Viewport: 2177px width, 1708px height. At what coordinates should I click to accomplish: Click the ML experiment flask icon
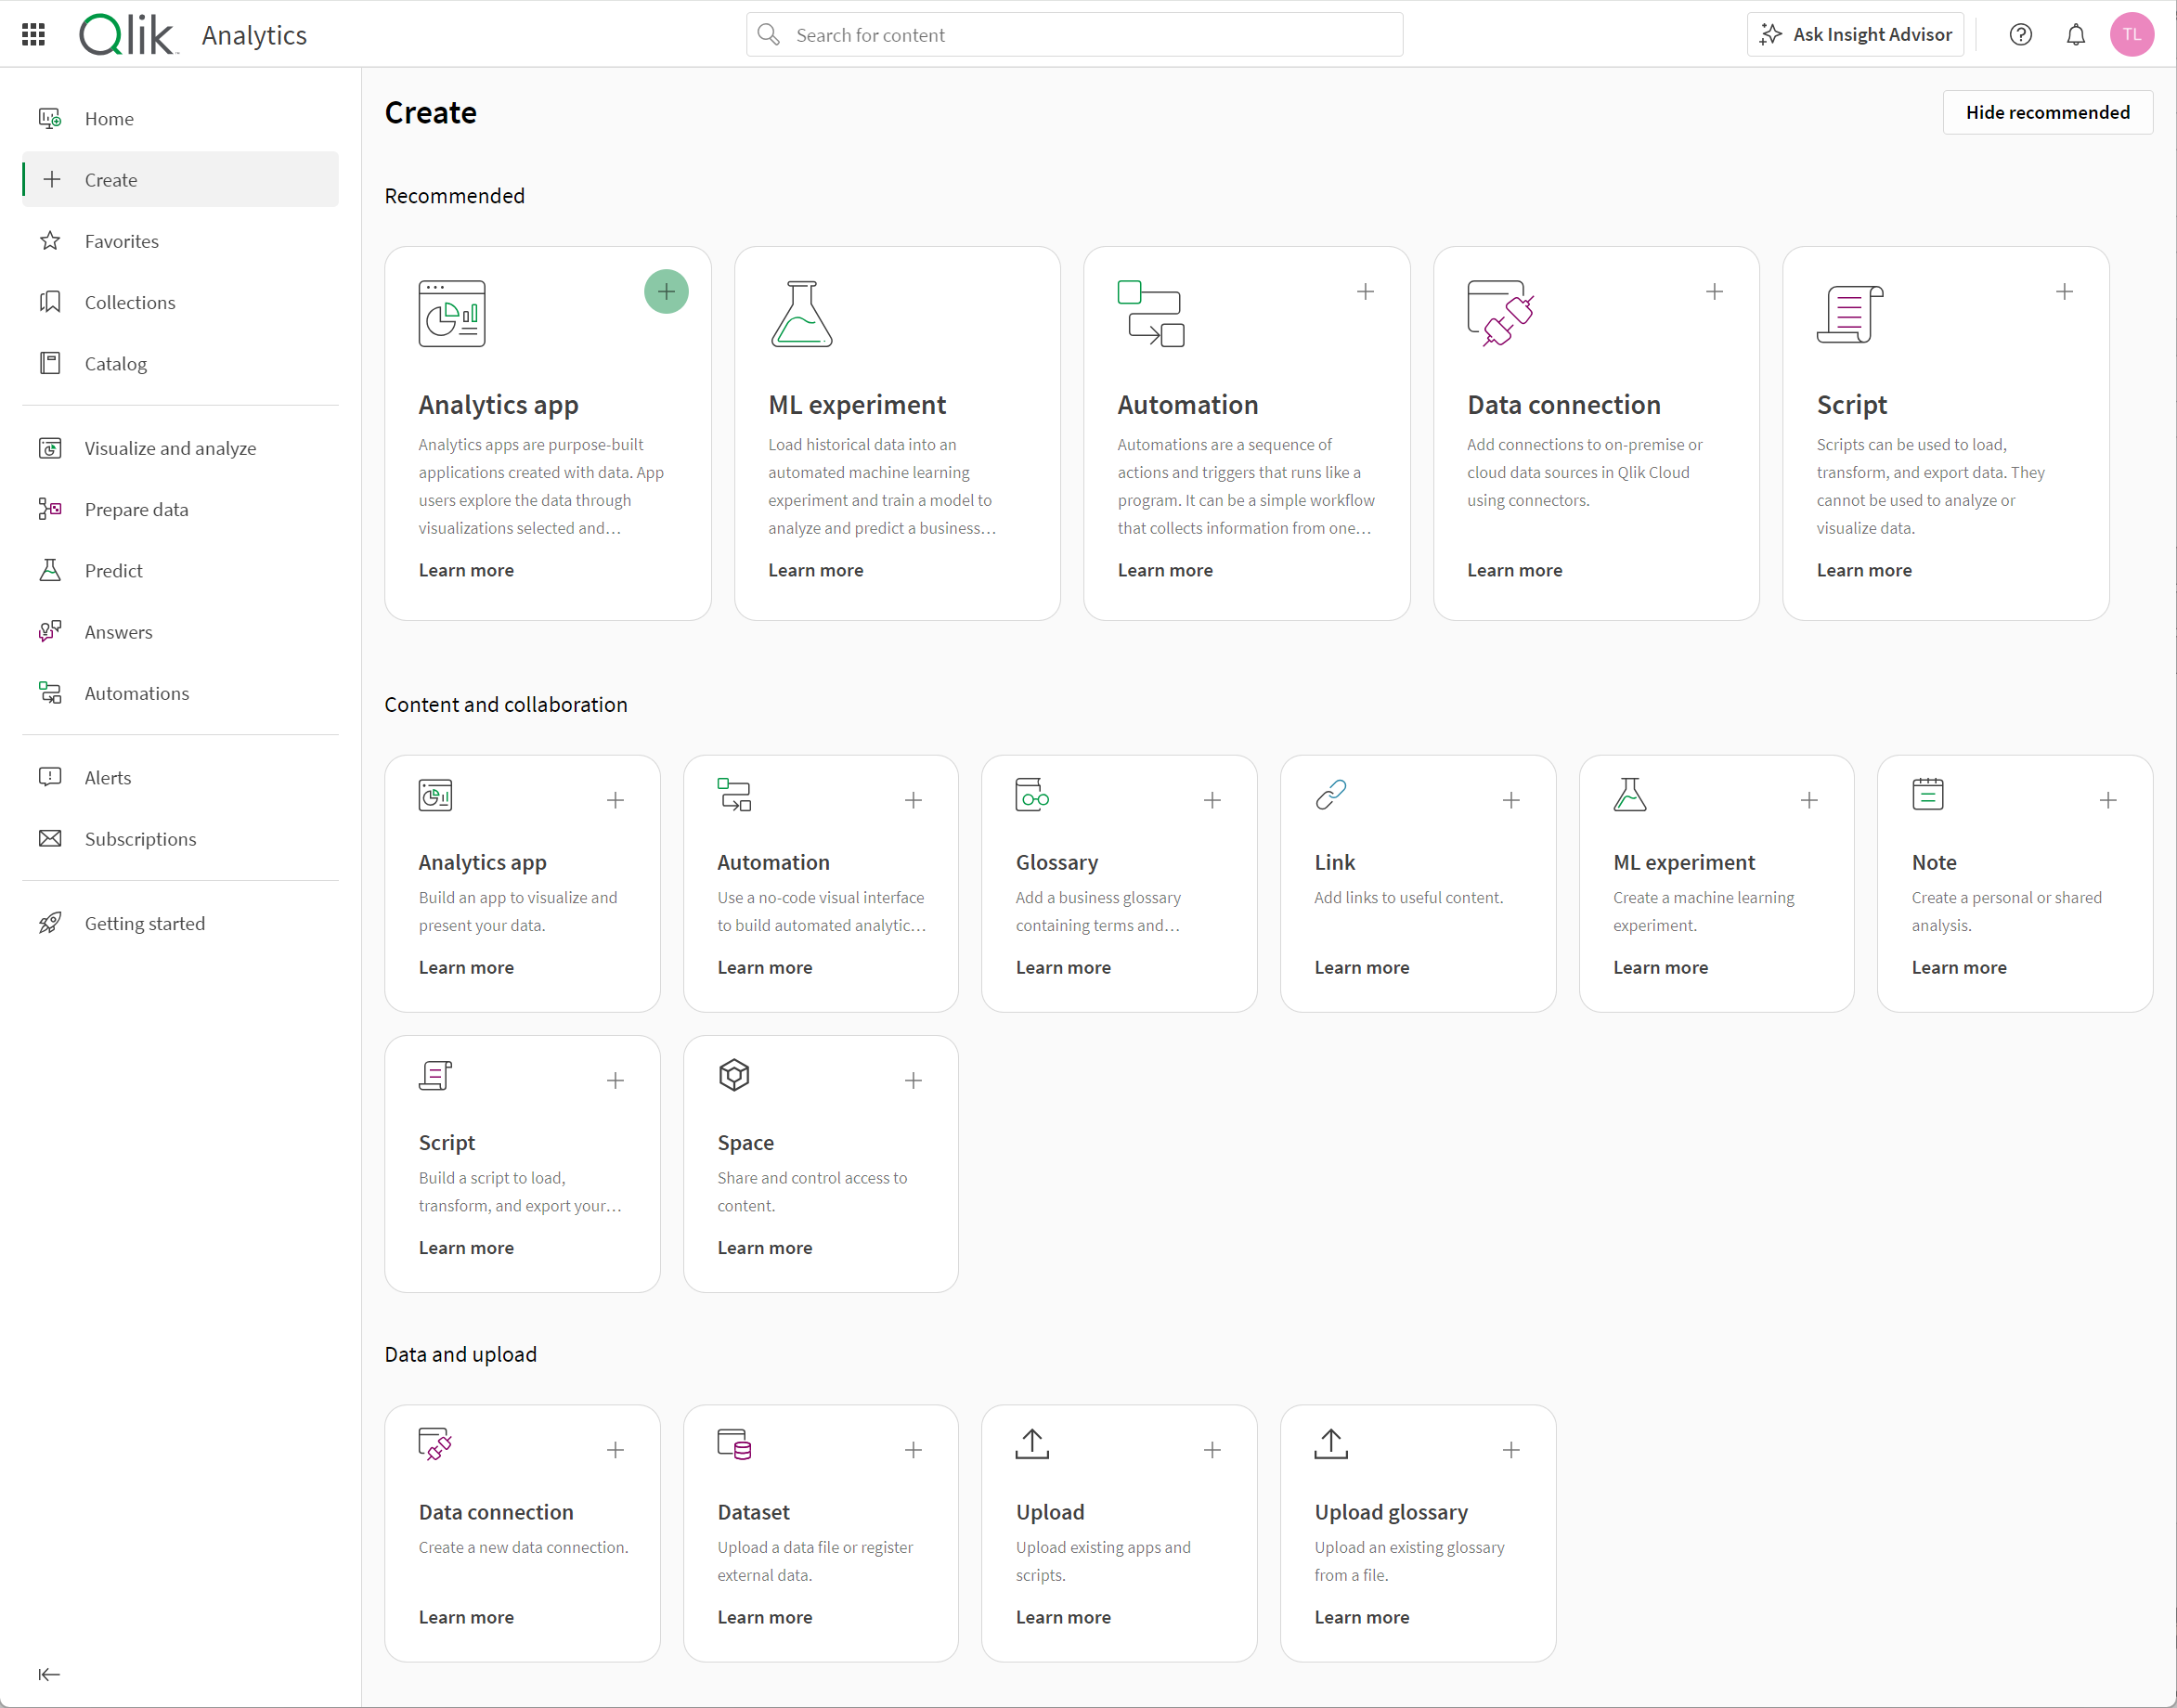tap(802, 315)
